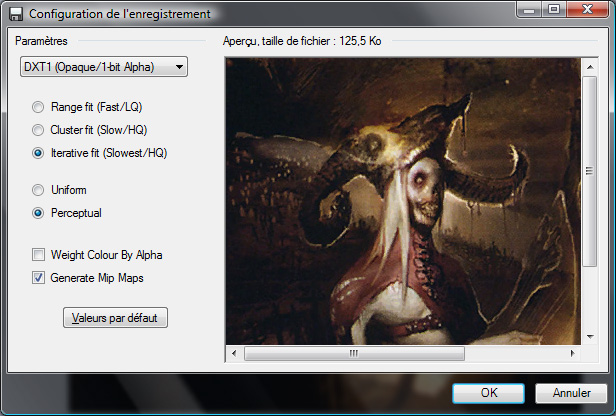
Task: Open the DXT1 format dropdown
Action: (103, 67)
